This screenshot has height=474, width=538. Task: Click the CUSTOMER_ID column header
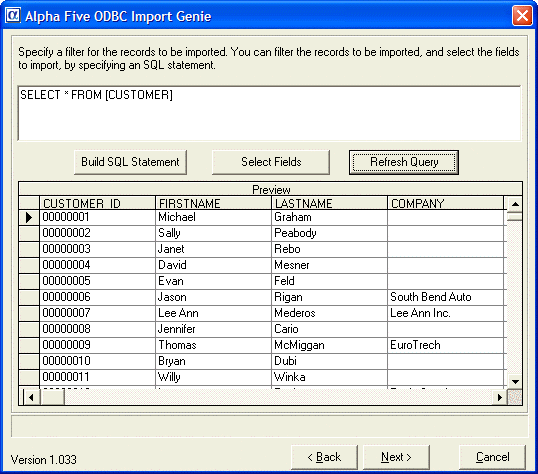tap(97, 203)
